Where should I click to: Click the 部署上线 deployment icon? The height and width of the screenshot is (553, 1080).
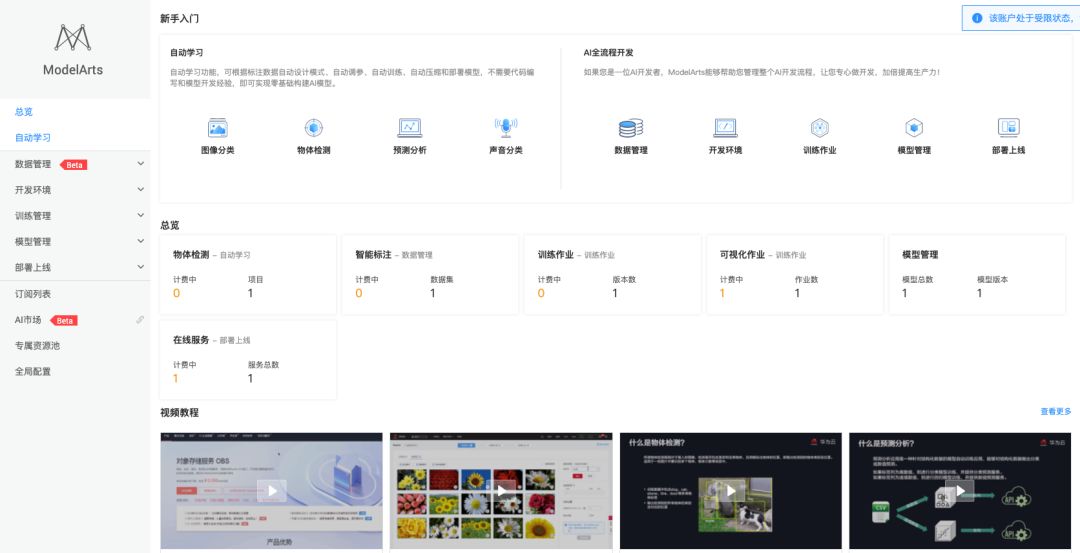tap(1008, 128)
